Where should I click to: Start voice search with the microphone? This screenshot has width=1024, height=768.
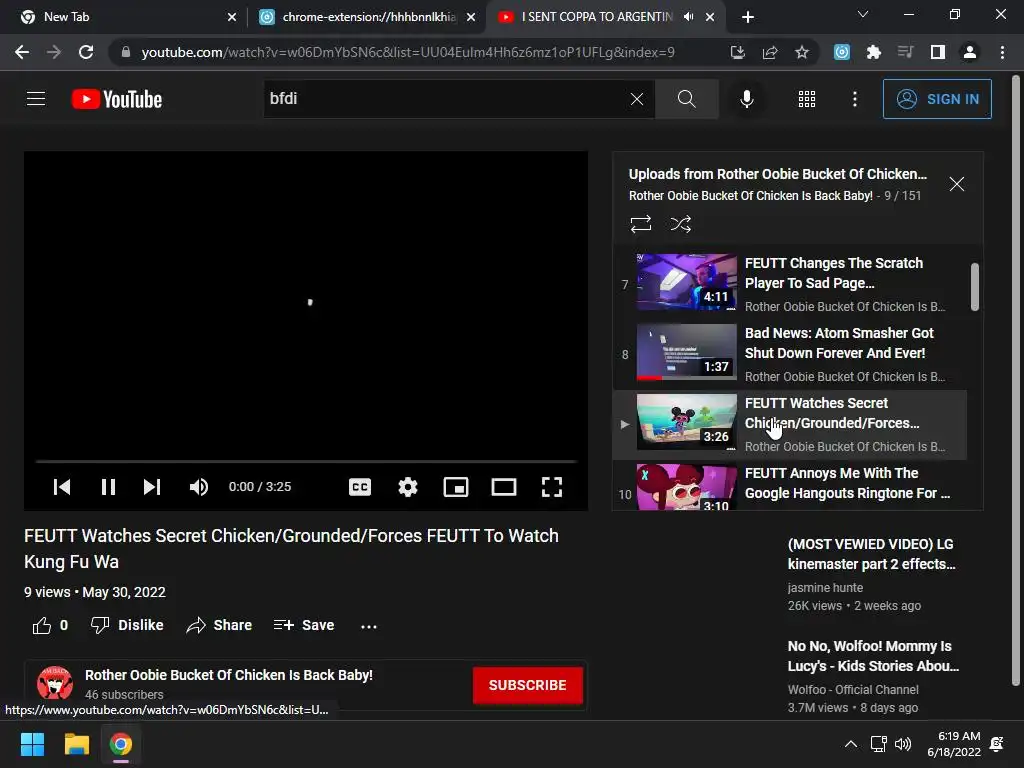pyautogui.click(x=746, y=99)
